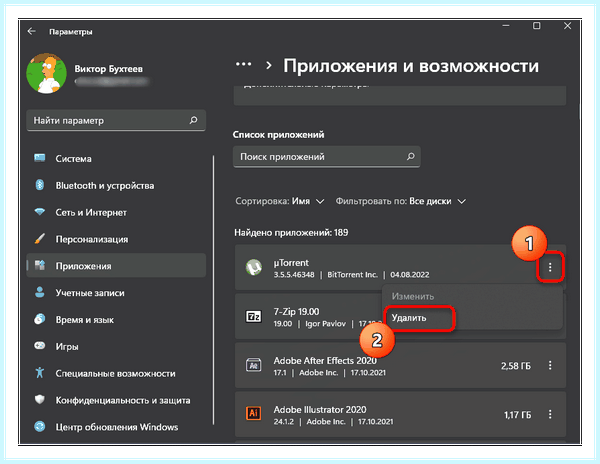Click the breadcrumb chevron arrow
Viewport: 600px width, 464px height.
[x=269, y=65]
